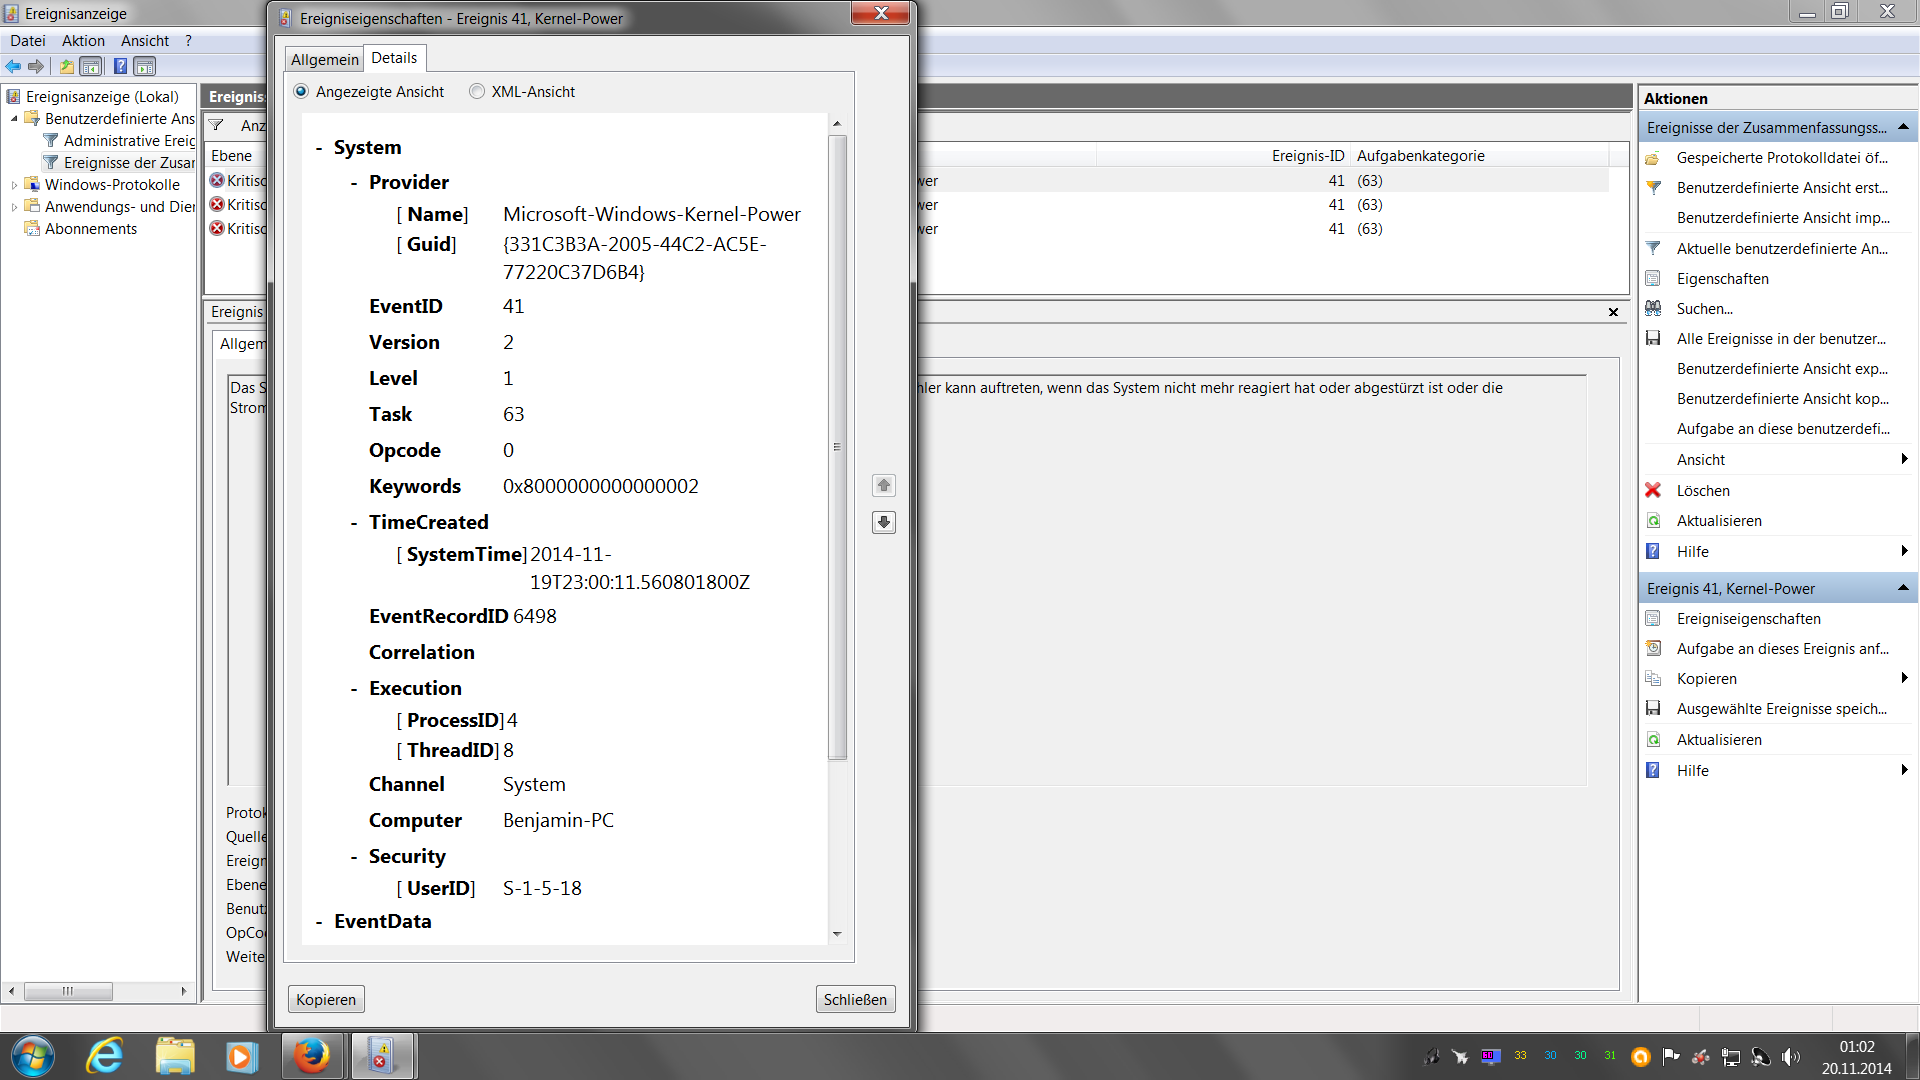Open Firefox from the taskbar
The height and width of the screenshot is (1080, 1920).
311,1056
